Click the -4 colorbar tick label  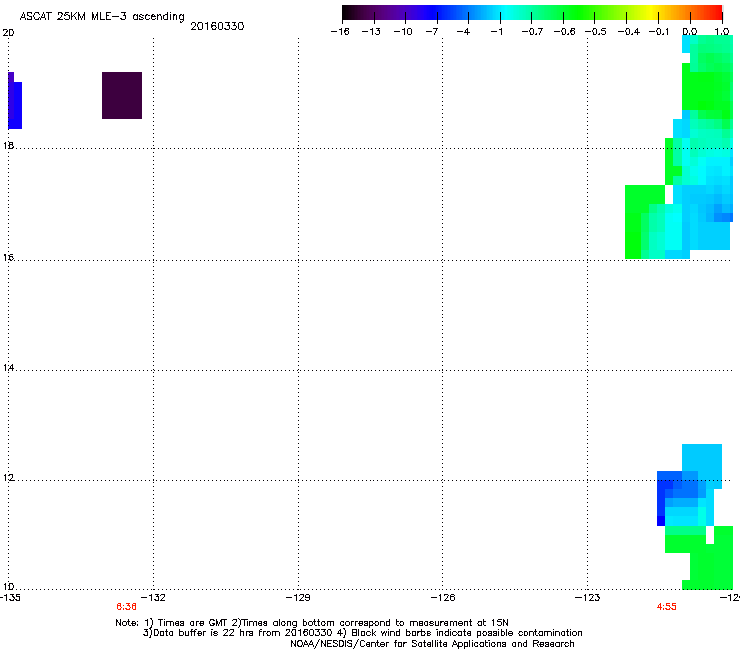[x=463, y=32]
